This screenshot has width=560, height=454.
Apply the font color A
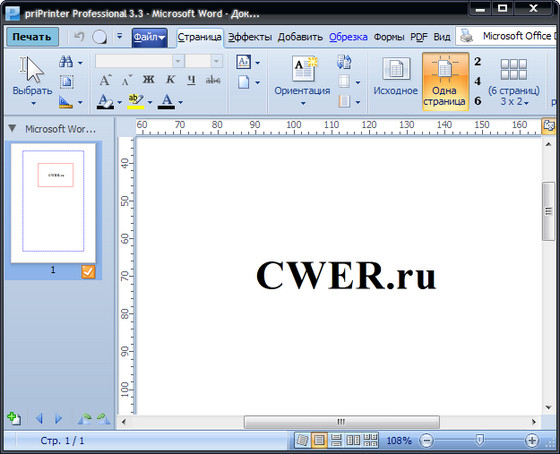166,101
